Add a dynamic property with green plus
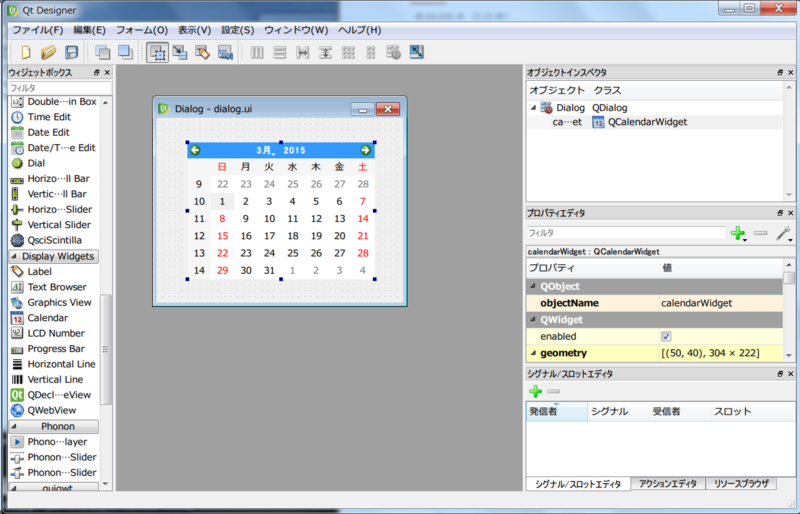The image size is (800, 514). (738, 233)
